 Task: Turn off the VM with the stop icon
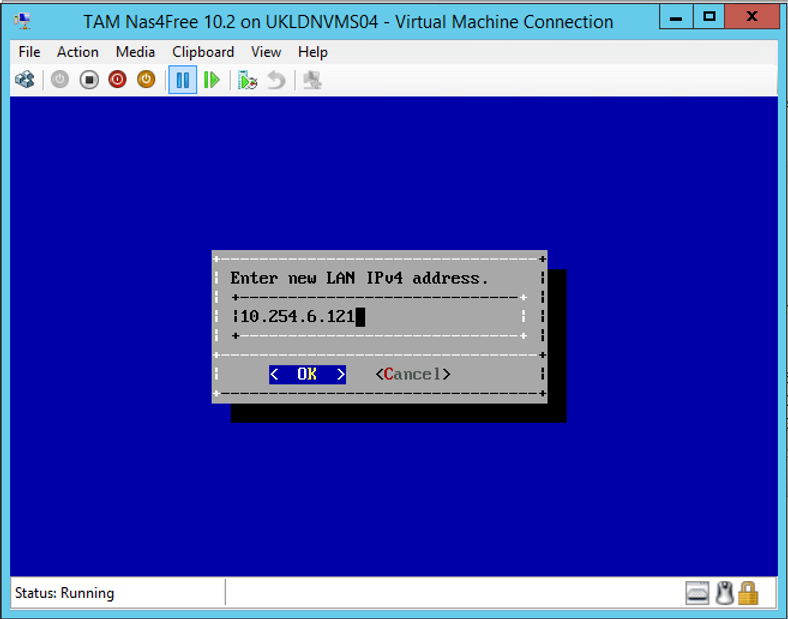(89, 79)
